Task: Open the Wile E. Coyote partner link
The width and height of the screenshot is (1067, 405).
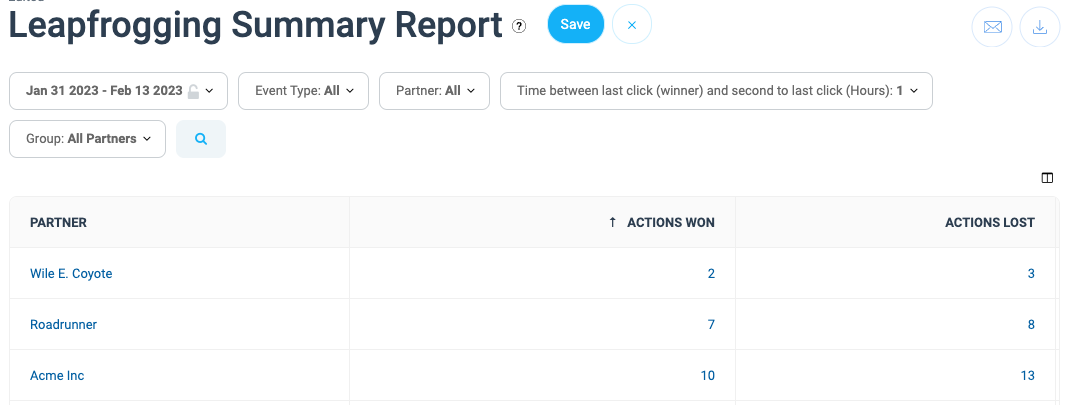Action: (71, 274)
